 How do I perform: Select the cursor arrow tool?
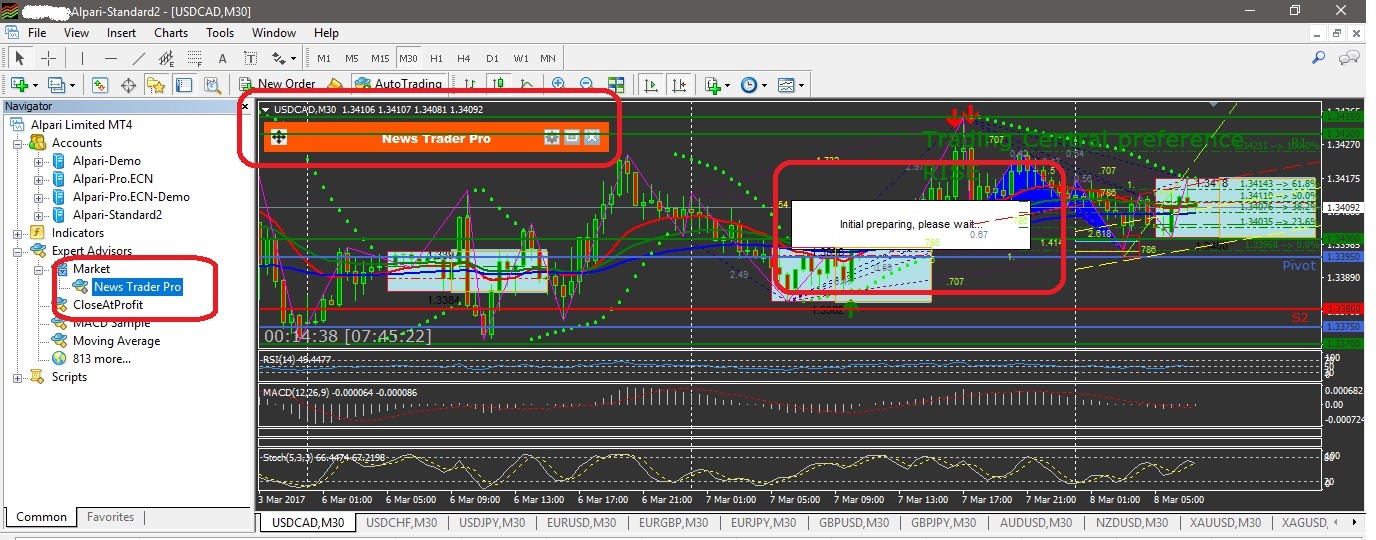pyautogui.click(x=19, y=58)
